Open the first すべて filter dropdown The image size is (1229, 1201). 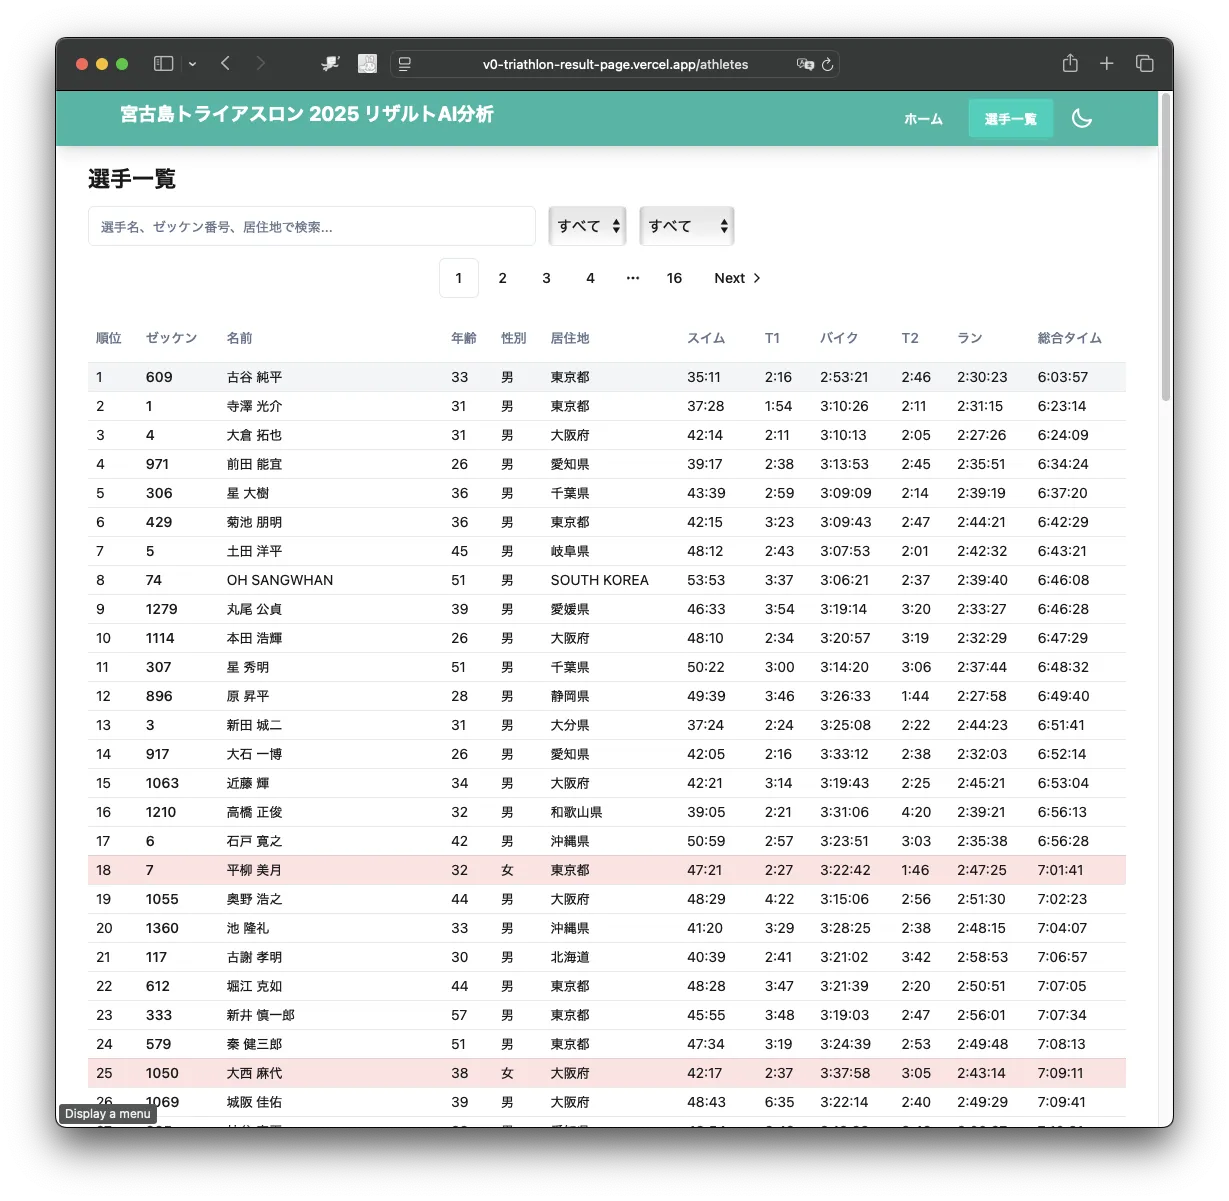tap(588, 226)
